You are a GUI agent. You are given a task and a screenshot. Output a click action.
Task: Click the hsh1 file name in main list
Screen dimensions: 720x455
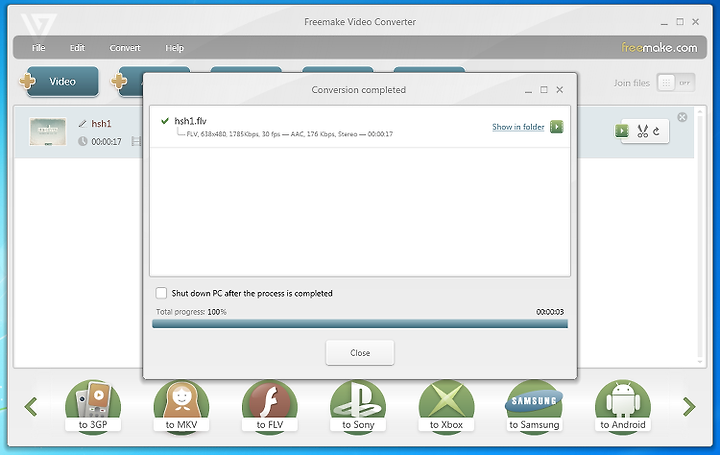[101, 124]
